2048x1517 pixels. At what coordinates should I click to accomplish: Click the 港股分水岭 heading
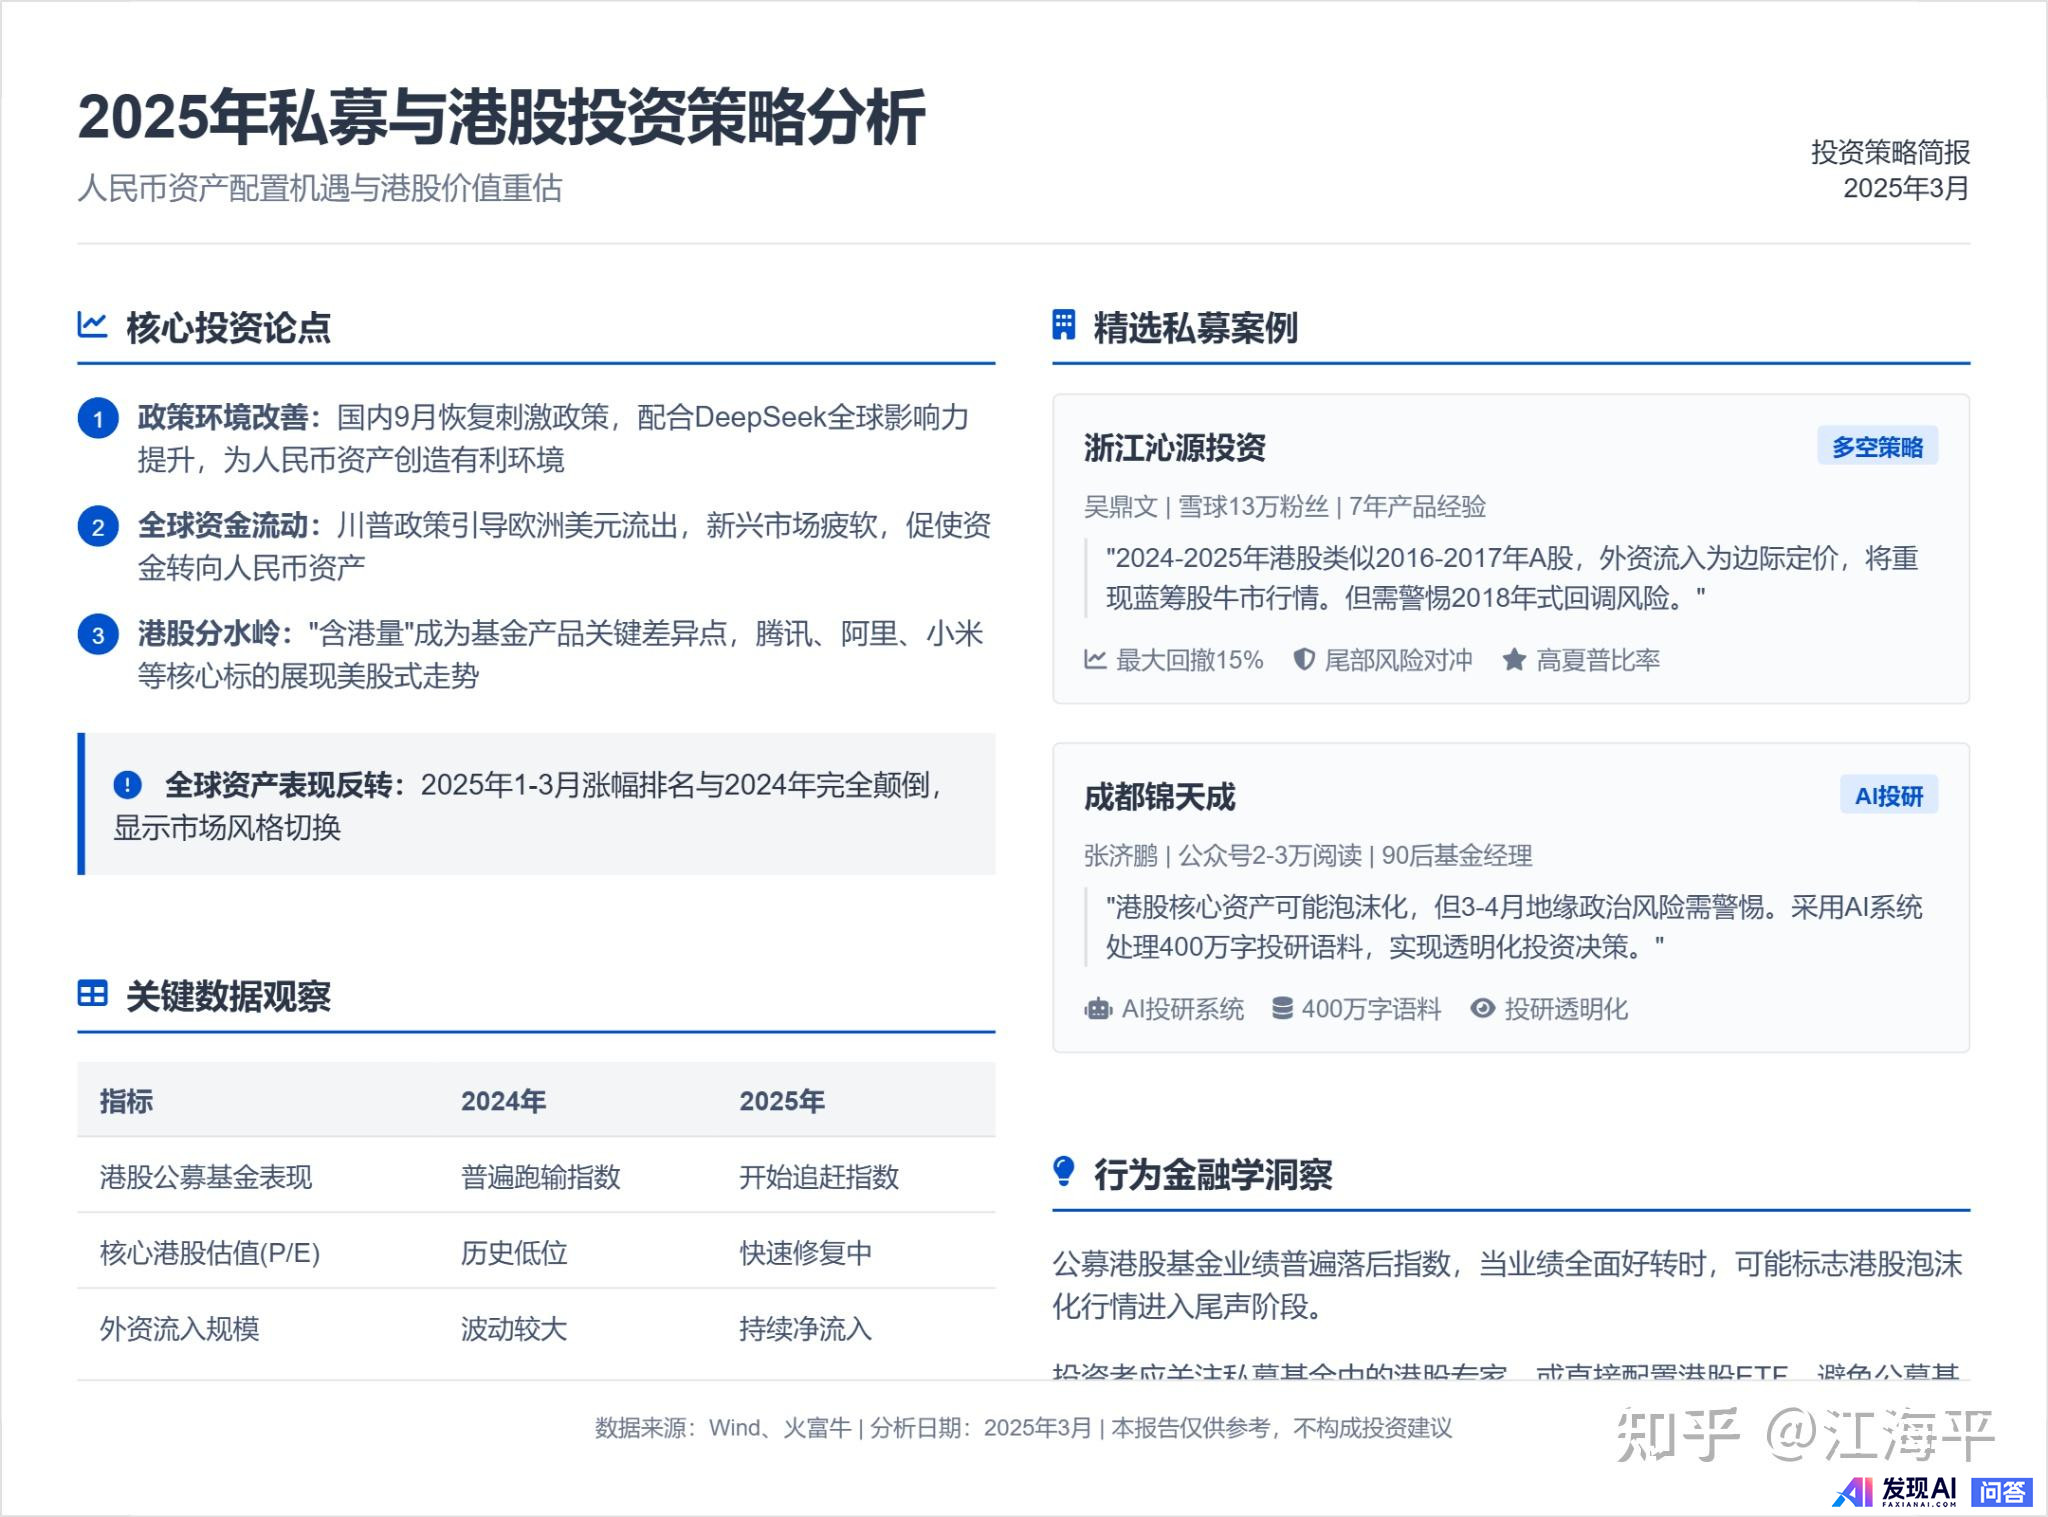click(x=216, y=633)
